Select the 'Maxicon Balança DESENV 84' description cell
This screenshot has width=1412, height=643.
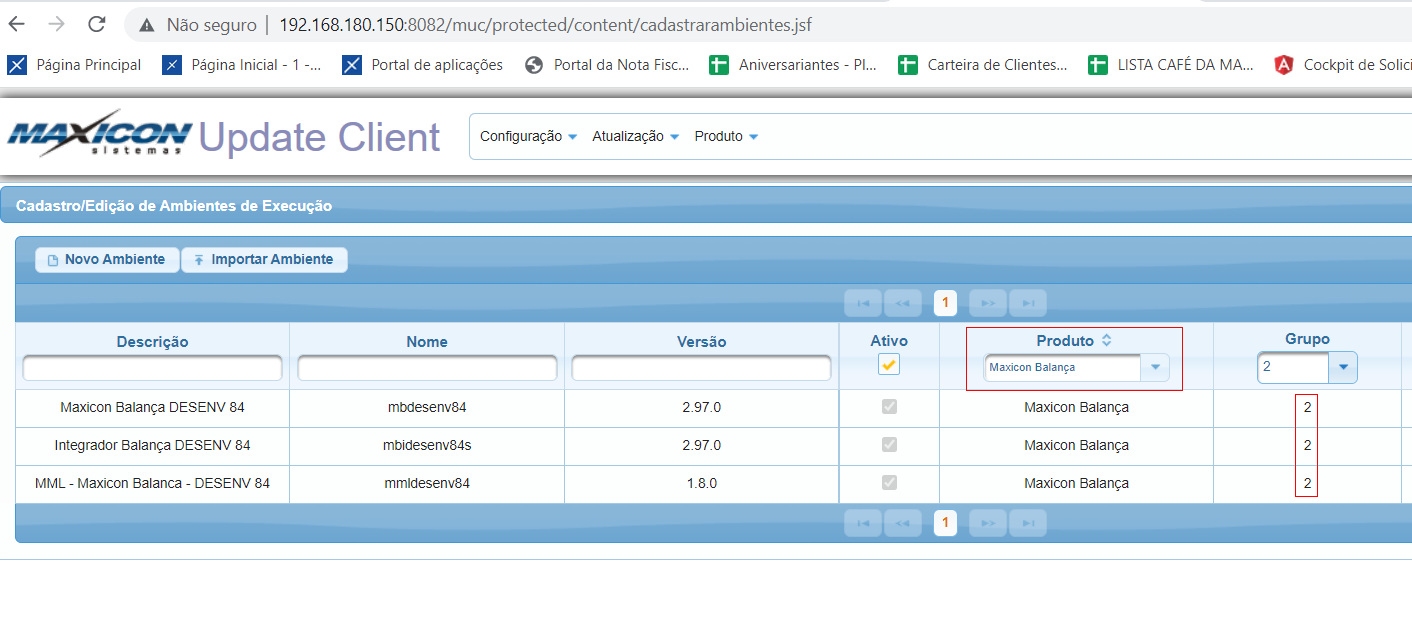click(152, 407)
